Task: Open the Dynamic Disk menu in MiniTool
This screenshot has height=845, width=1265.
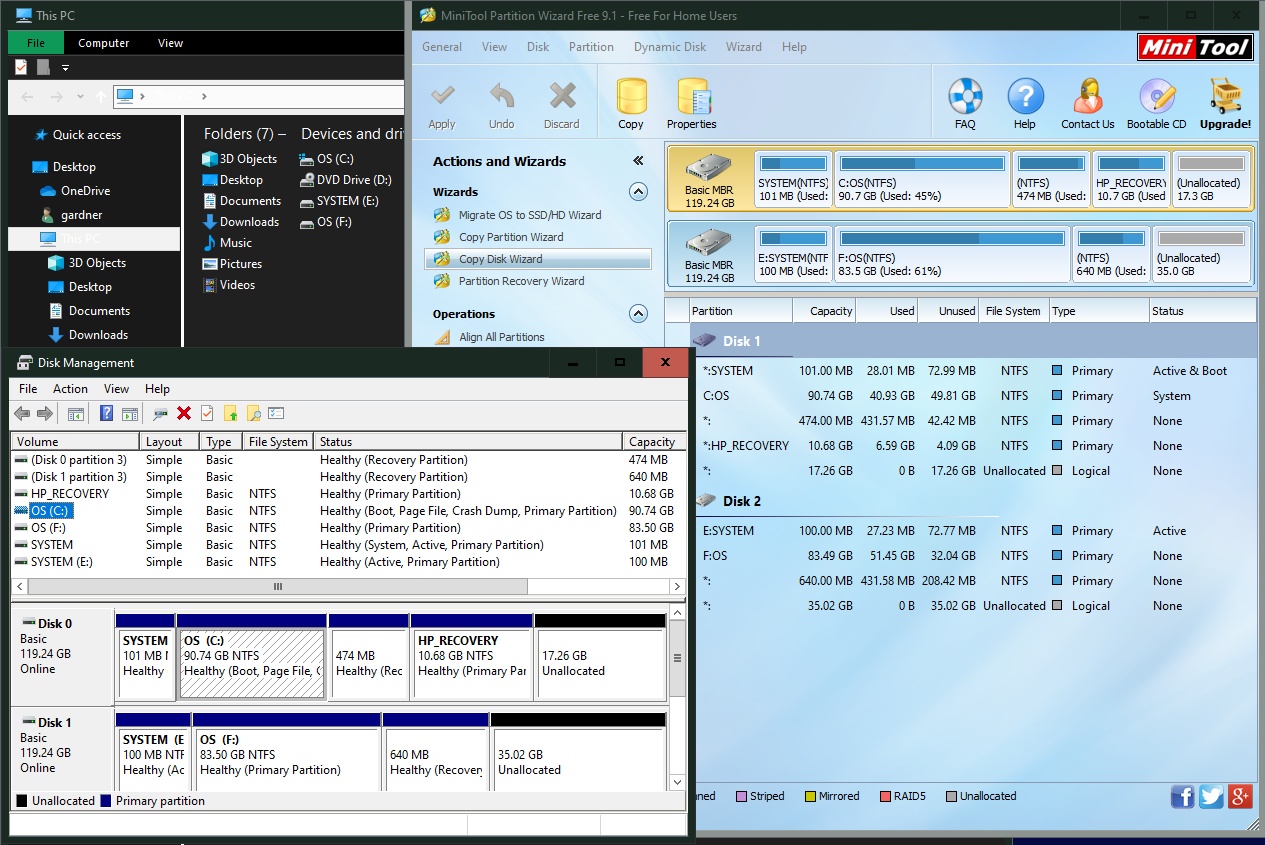Action: tap(669, 47)
